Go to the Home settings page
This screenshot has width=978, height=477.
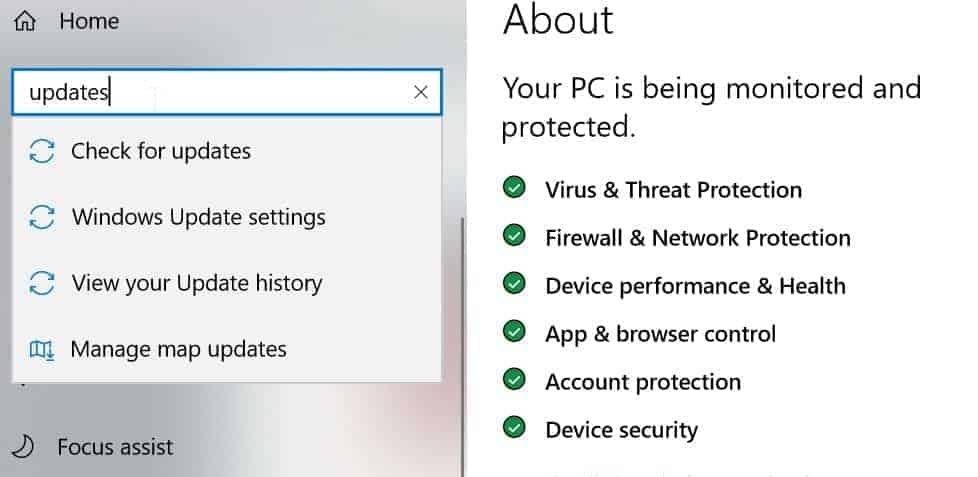89,21
